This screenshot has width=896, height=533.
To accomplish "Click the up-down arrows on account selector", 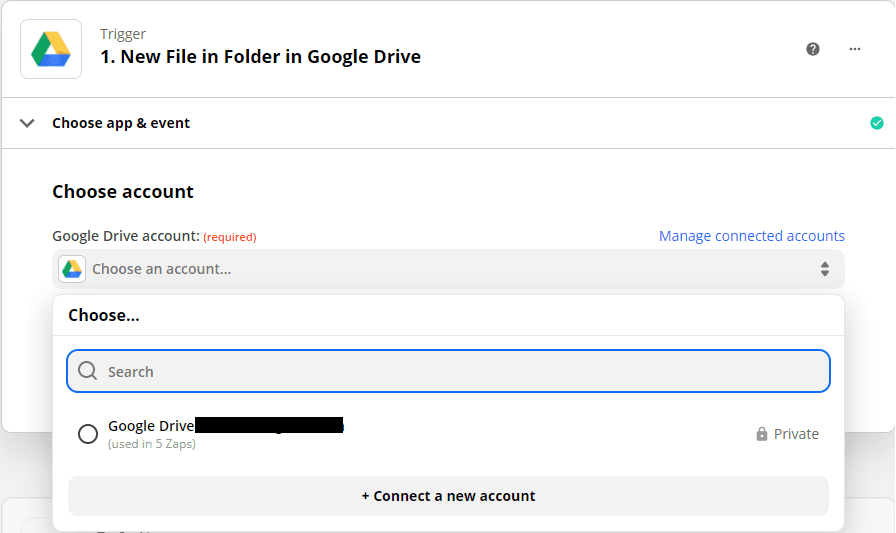I will [825, 269].
